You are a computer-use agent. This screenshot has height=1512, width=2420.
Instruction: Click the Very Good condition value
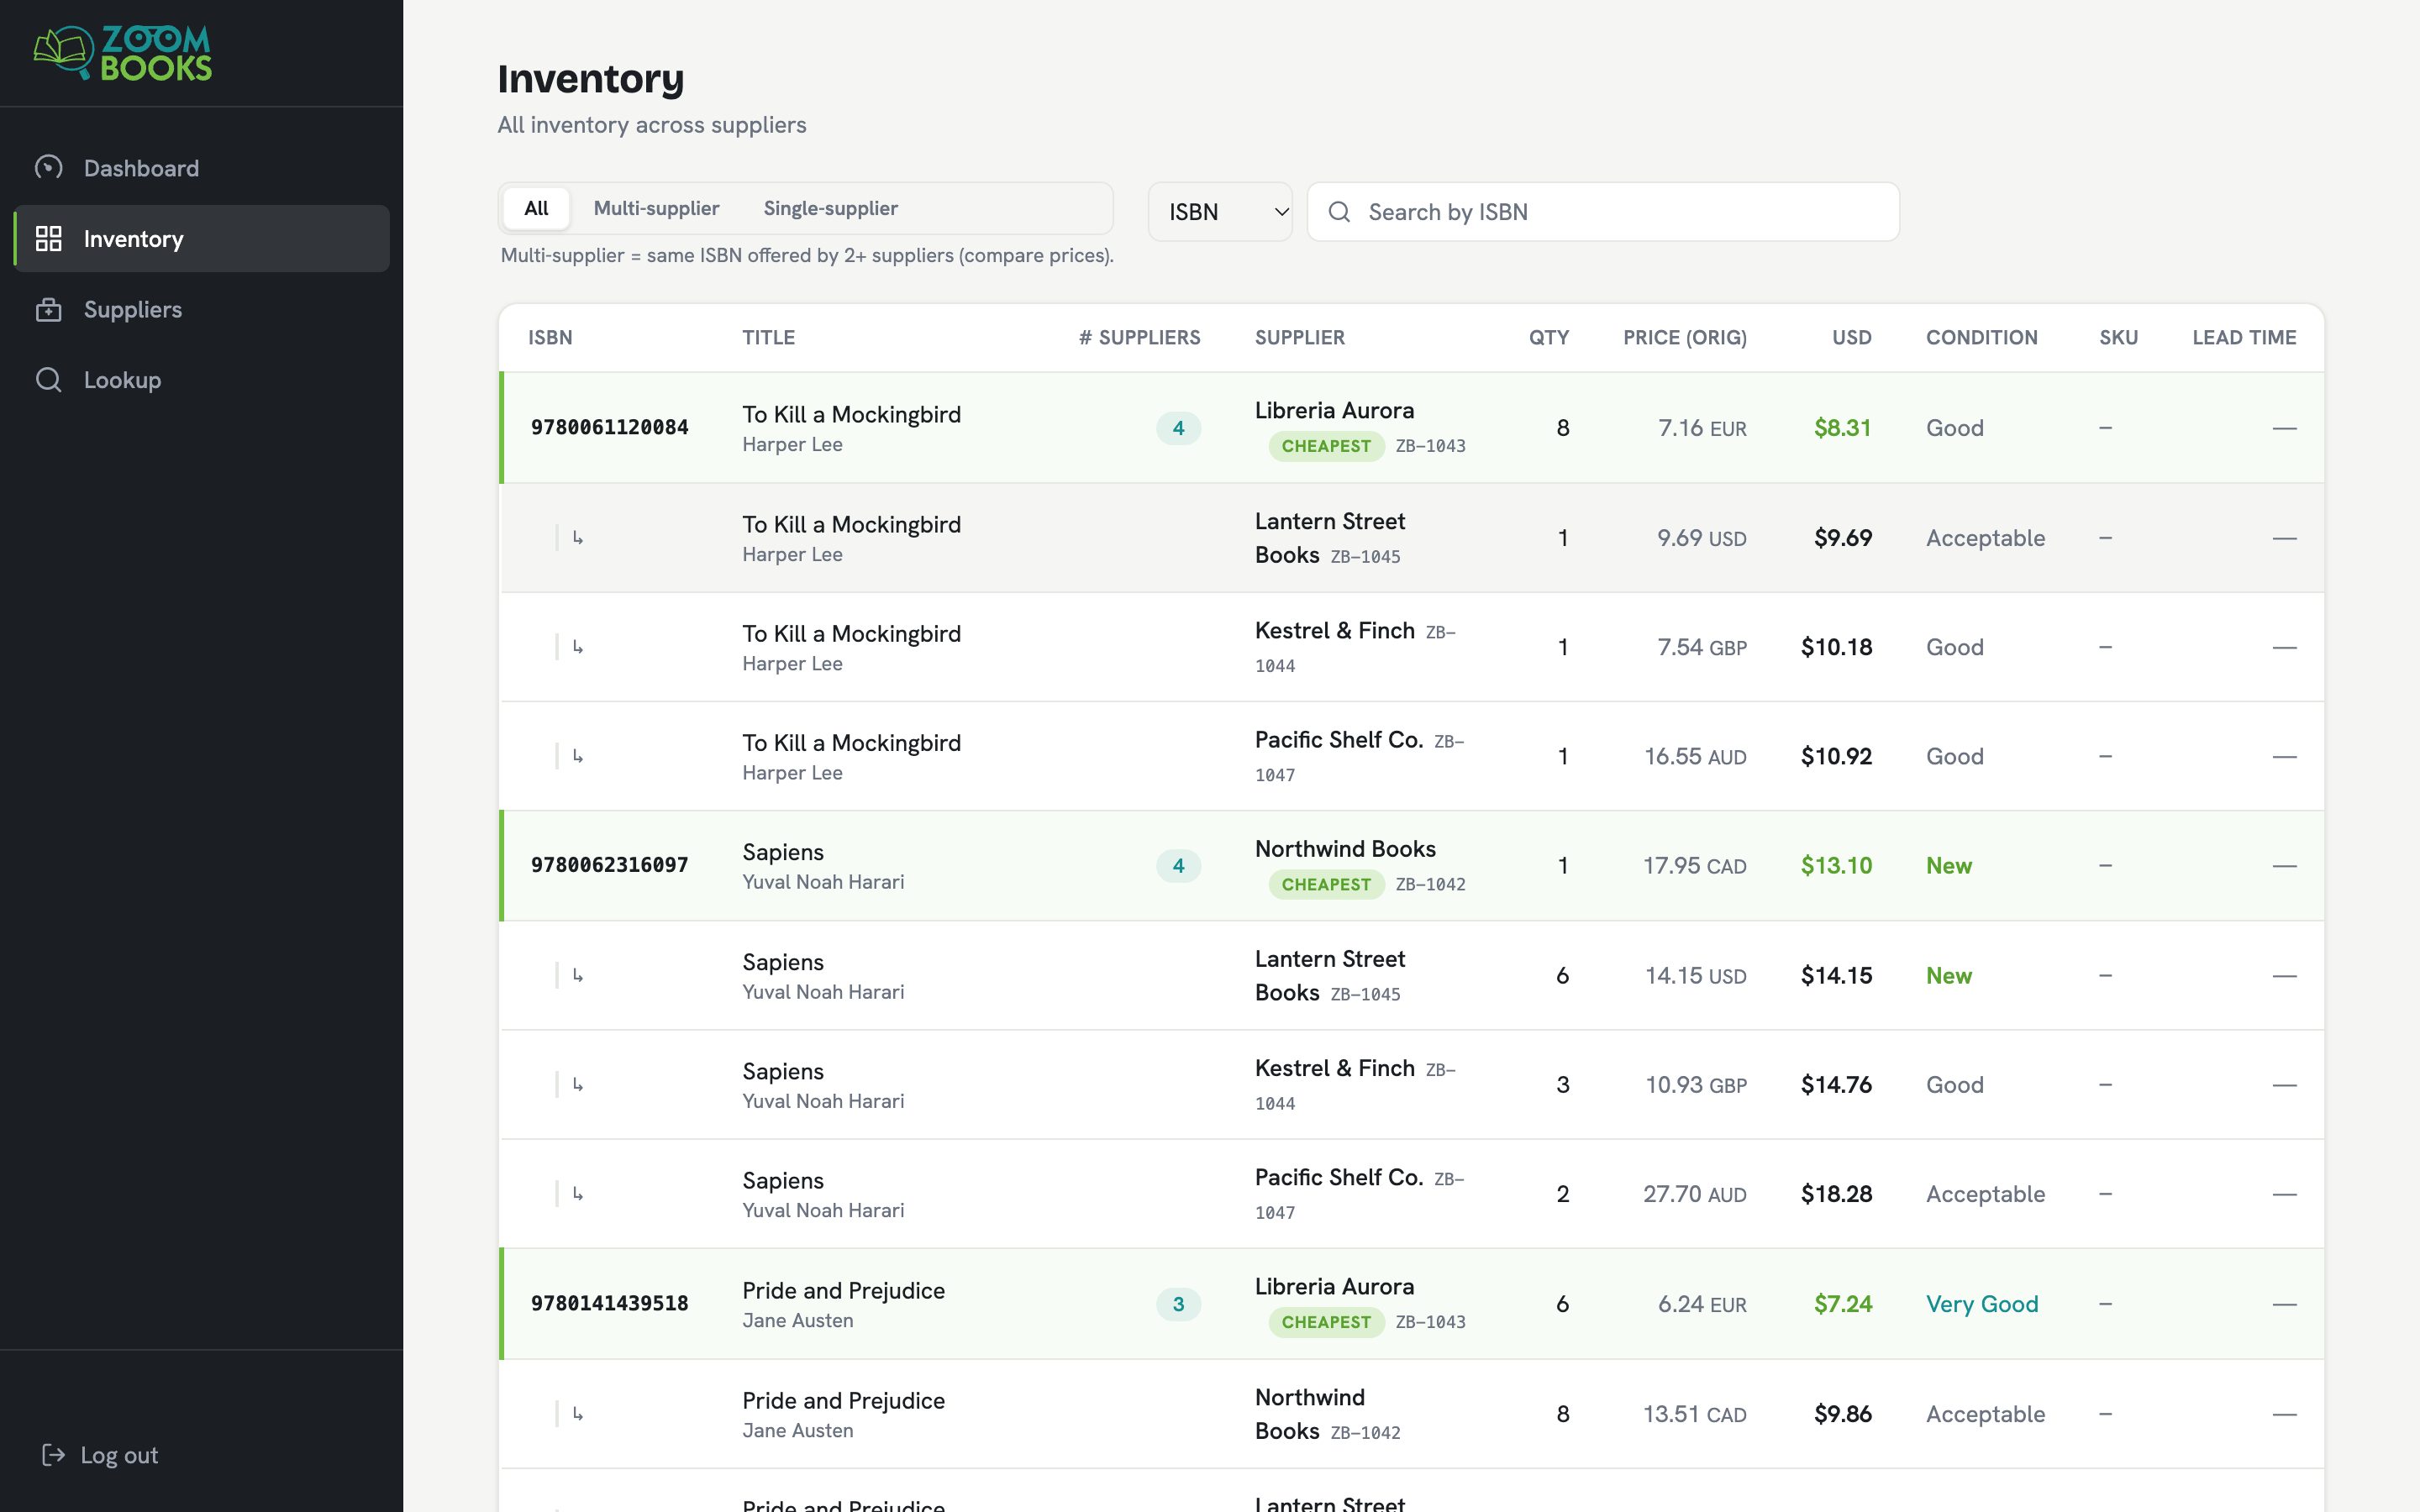coord(1981,1304)
